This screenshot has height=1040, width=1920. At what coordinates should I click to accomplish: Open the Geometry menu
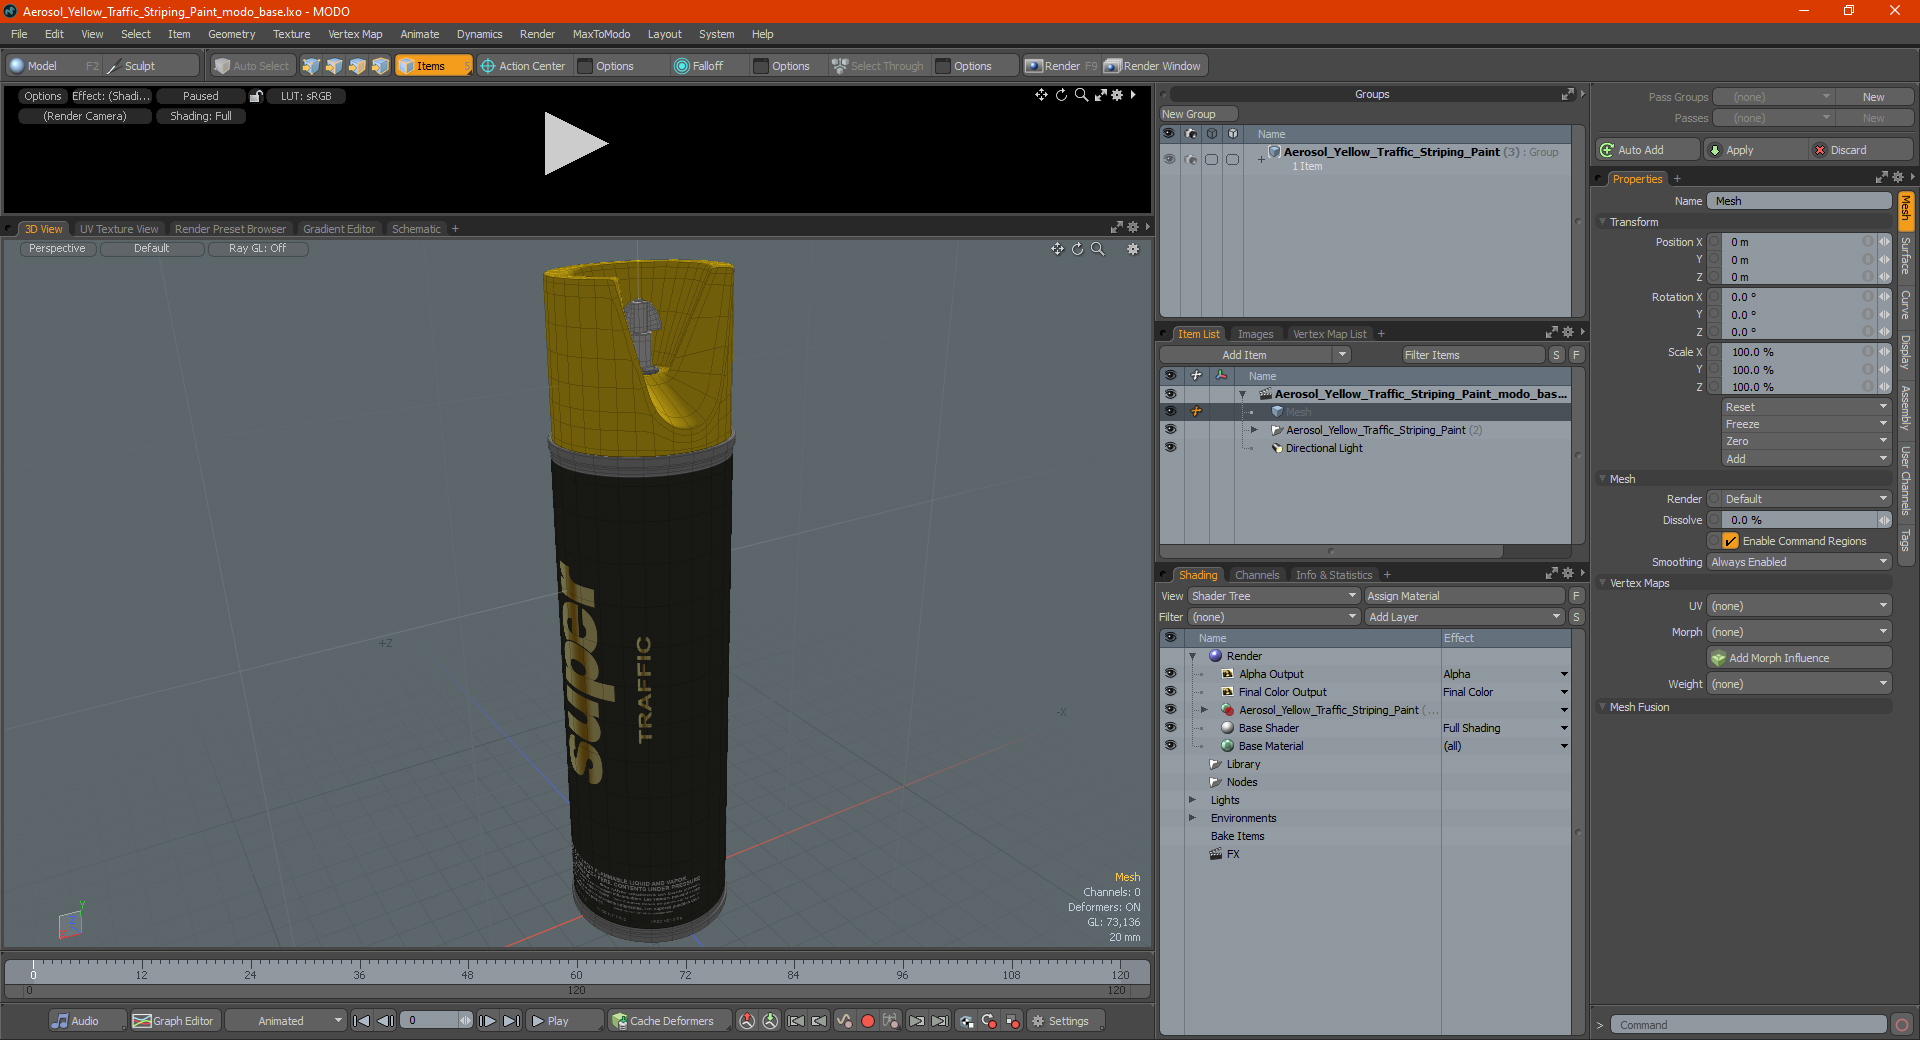click(x=231, y=34)
